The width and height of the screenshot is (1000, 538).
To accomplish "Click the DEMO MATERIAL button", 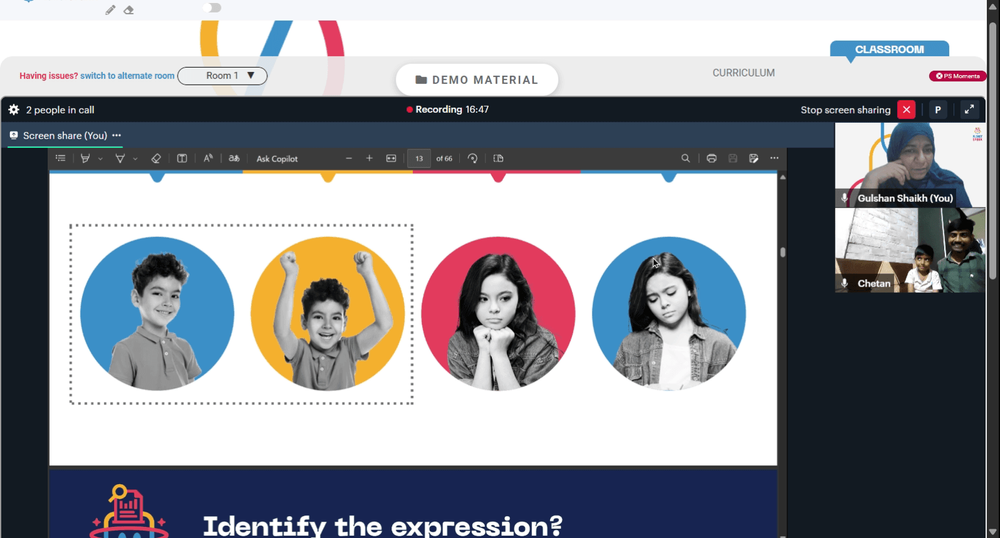I will point(477,80).
